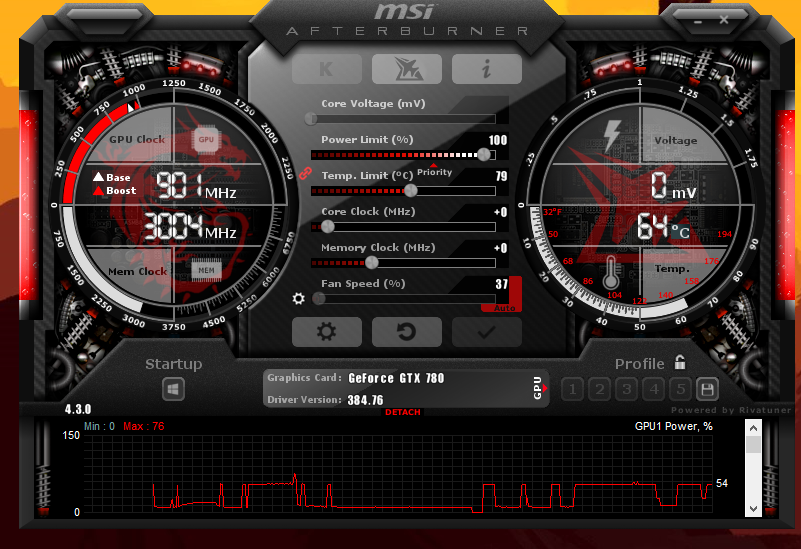801x549 pixels.
Task: Click the Temp. Limit slider handle
Action: pyautogui.click(x=410, y=191)
